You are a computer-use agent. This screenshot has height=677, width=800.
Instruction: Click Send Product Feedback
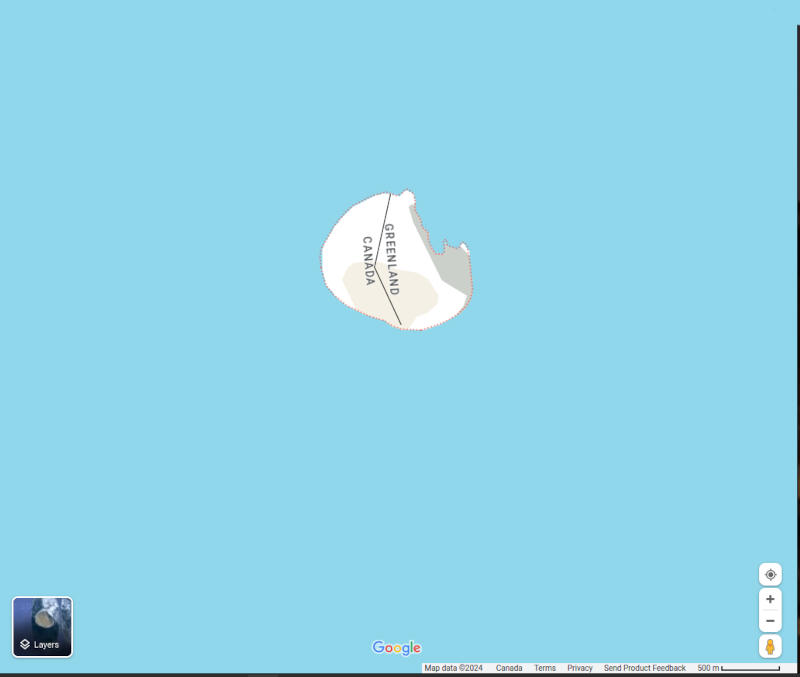point(644,668)
